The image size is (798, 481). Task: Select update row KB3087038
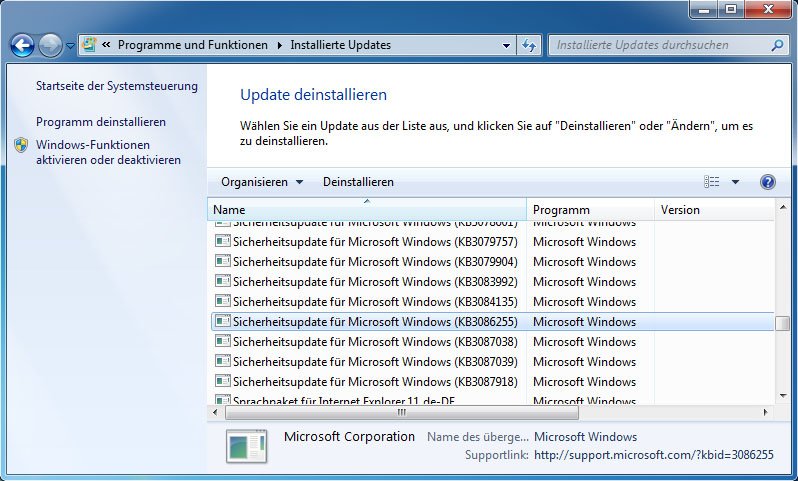[492, 342]
